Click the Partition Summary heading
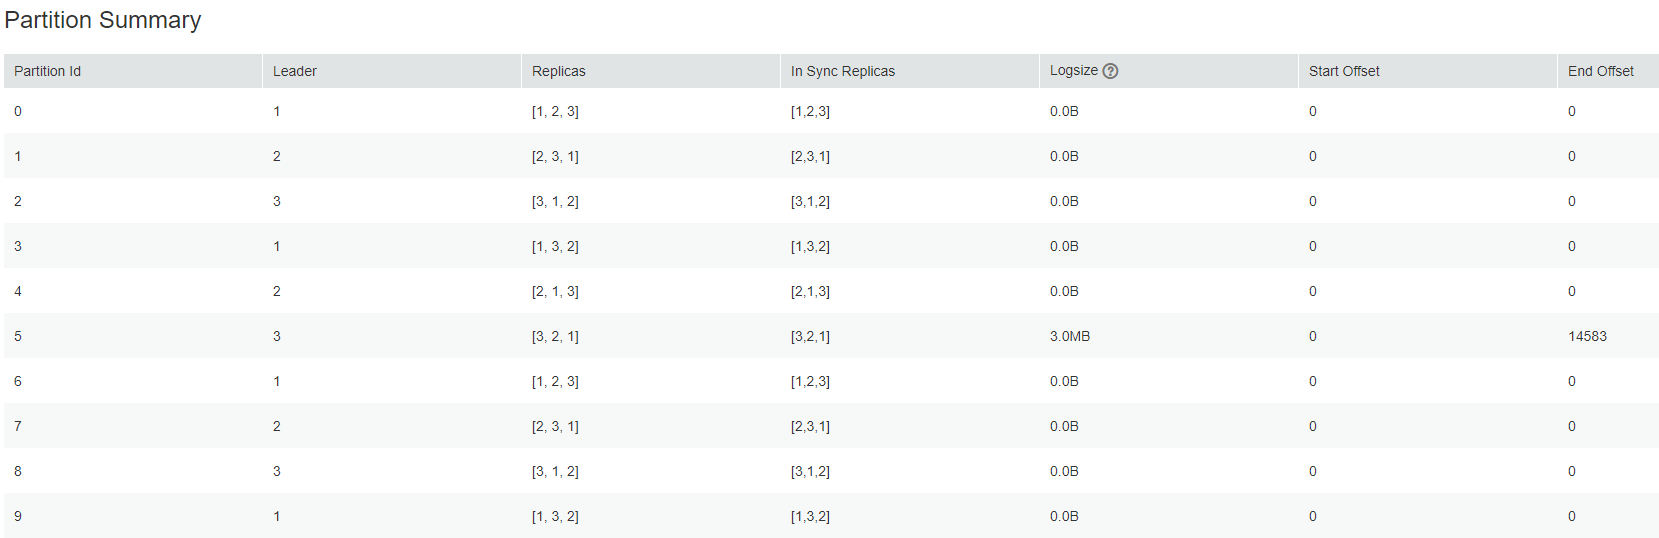 (103, 20)
